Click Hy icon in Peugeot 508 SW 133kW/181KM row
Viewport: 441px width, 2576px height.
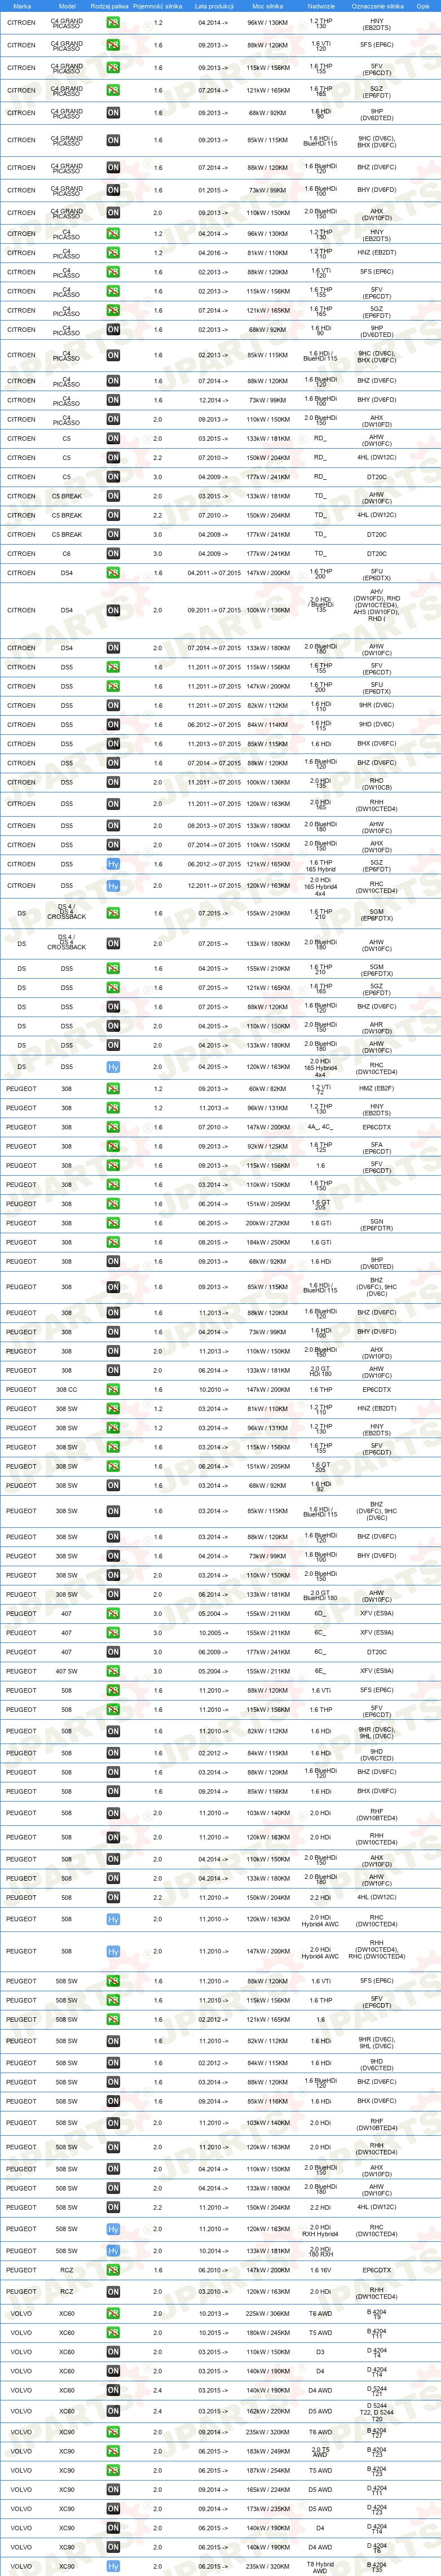(x=113, y=2251)
